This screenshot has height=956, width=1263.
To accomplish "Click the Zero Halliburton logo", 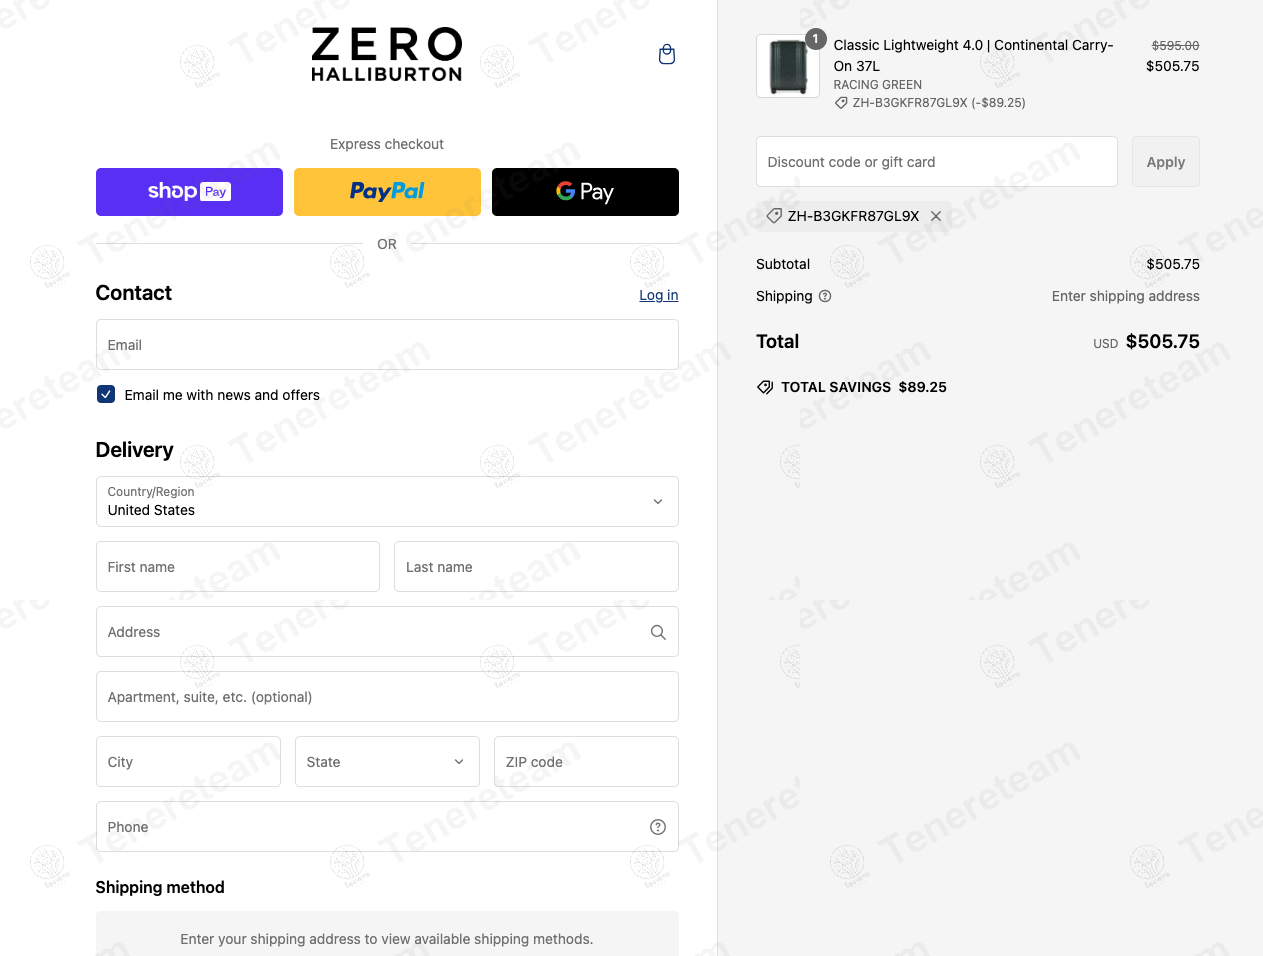I will click(x=387, y=55).
